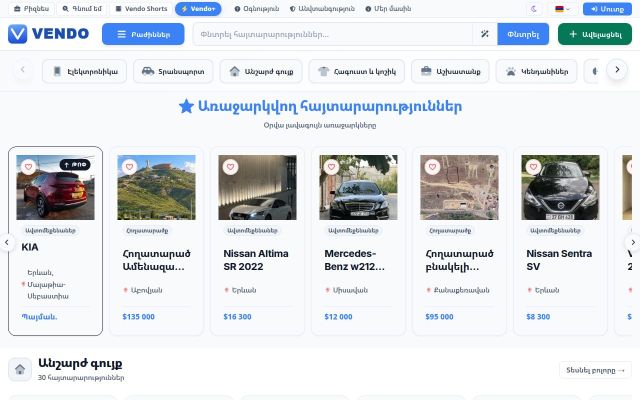Open the Մեր մասին link
Image resolution: width=640 pixels, height=400 pixels.
388,9
